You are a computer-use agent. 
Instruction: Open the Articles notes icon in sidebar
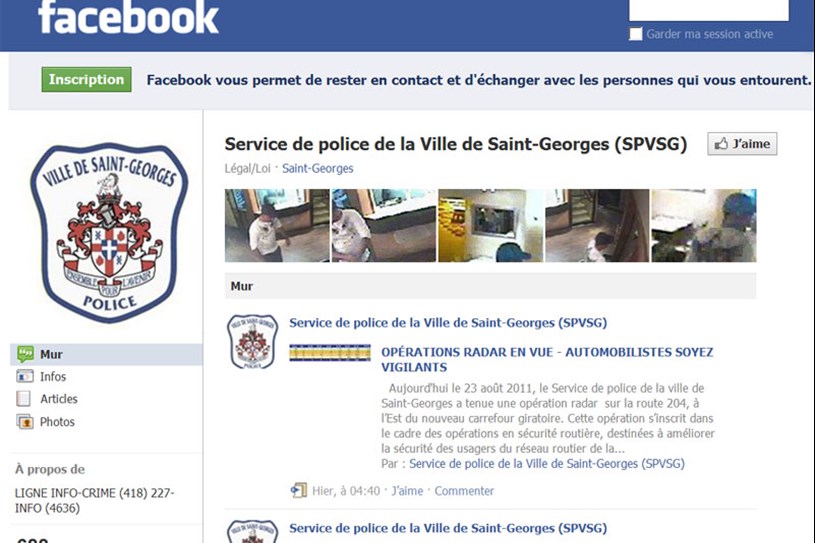click(x=24, y=399)
